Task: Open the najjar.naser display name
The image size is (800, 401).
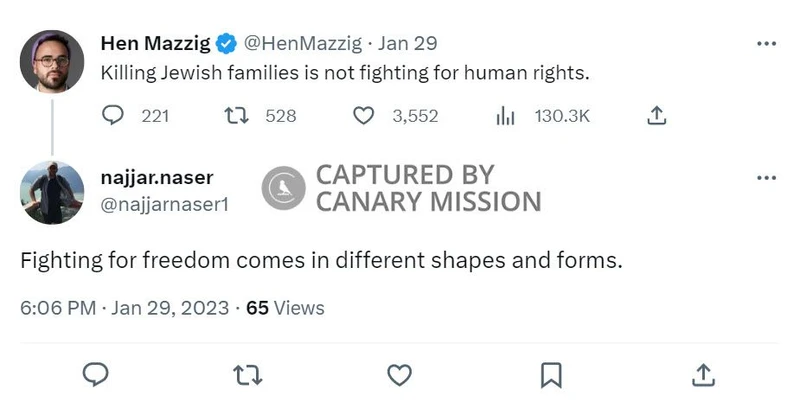Action: pyautogui.click(x=157, y=178)
